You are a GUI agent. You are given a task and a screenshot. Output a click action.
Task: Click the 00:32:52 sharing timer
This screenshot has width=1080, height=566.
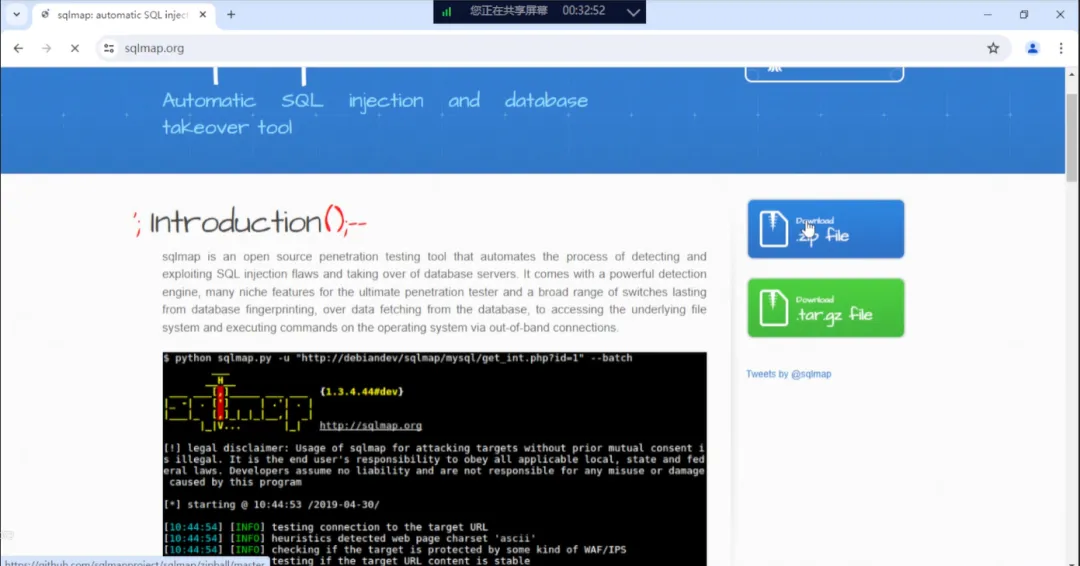[583, 11]
